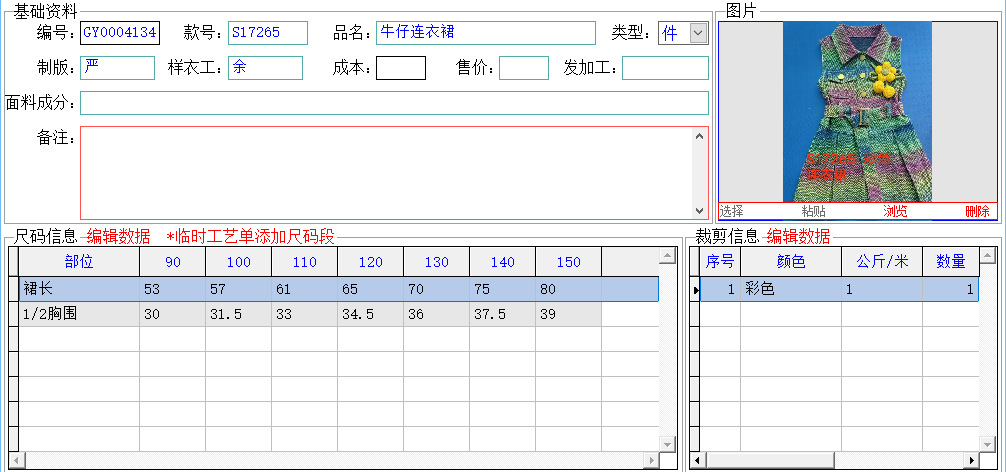Image resolution: width=1006 pixels, height=472 pixels.
Task: Select the 裙长 row label
Action: pyautogui.click(x=79, y=289)
